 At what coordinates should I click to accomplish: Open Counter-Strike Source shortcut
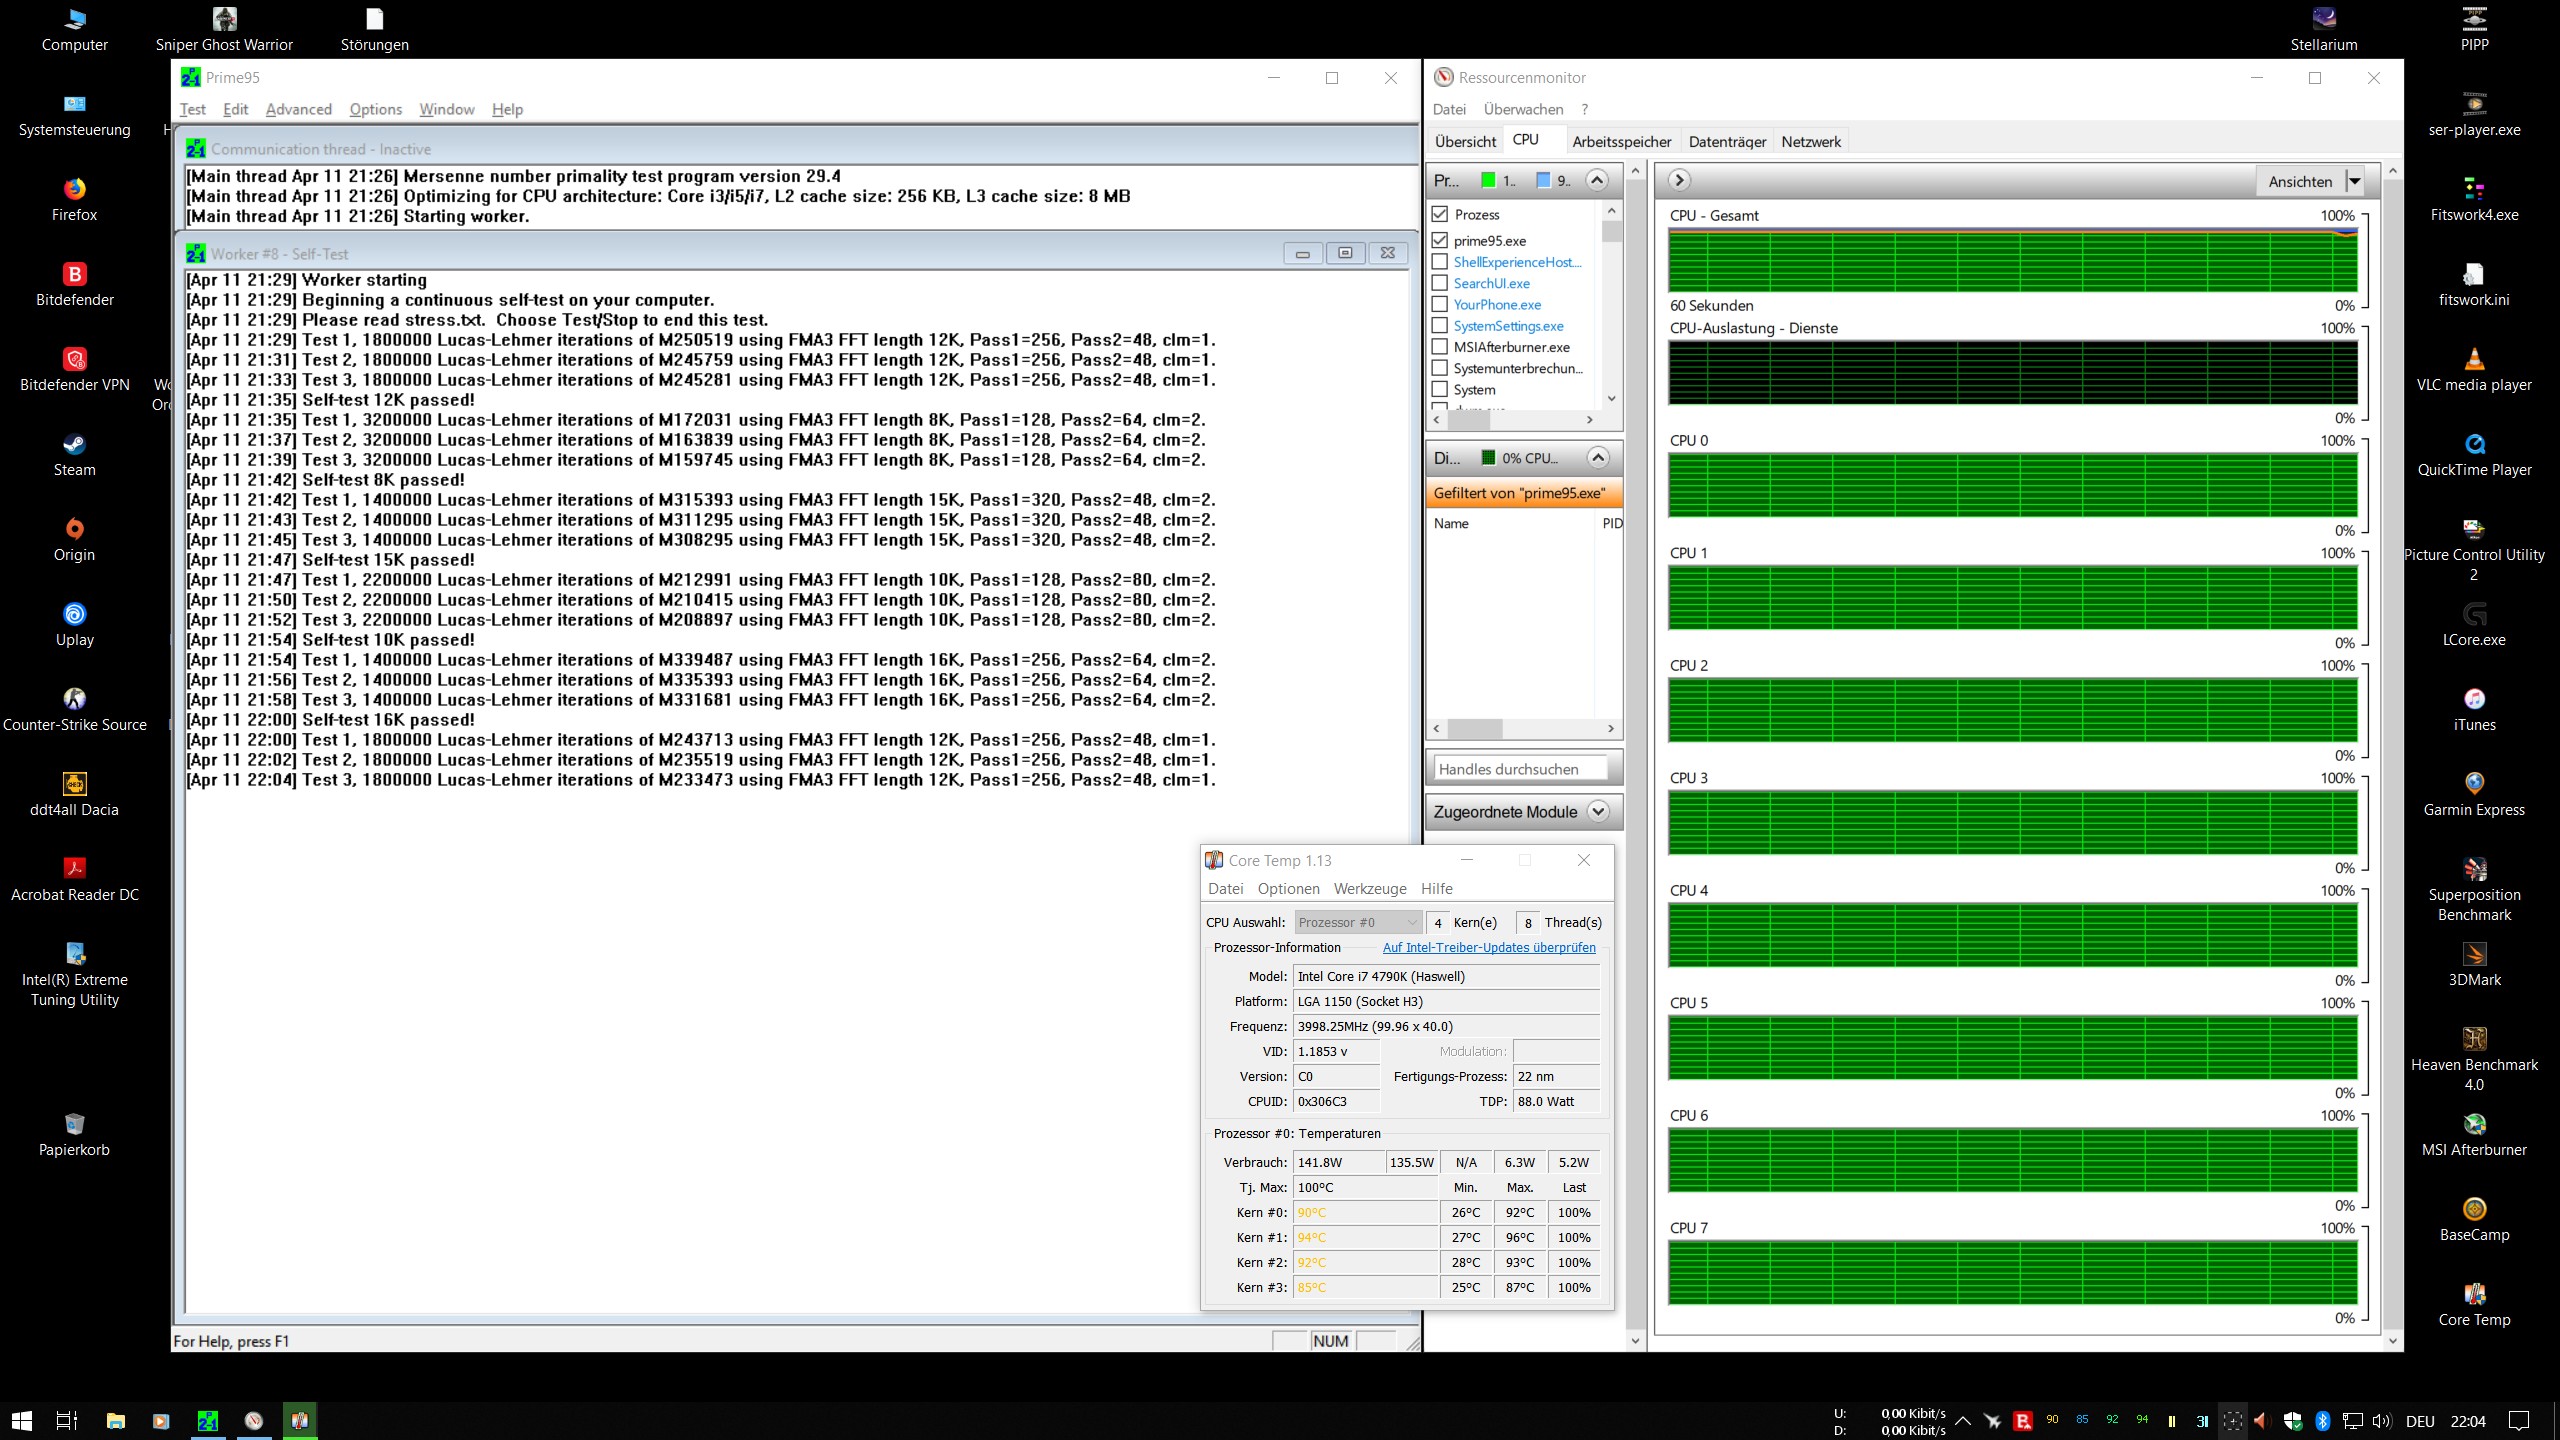pos(74,710)
